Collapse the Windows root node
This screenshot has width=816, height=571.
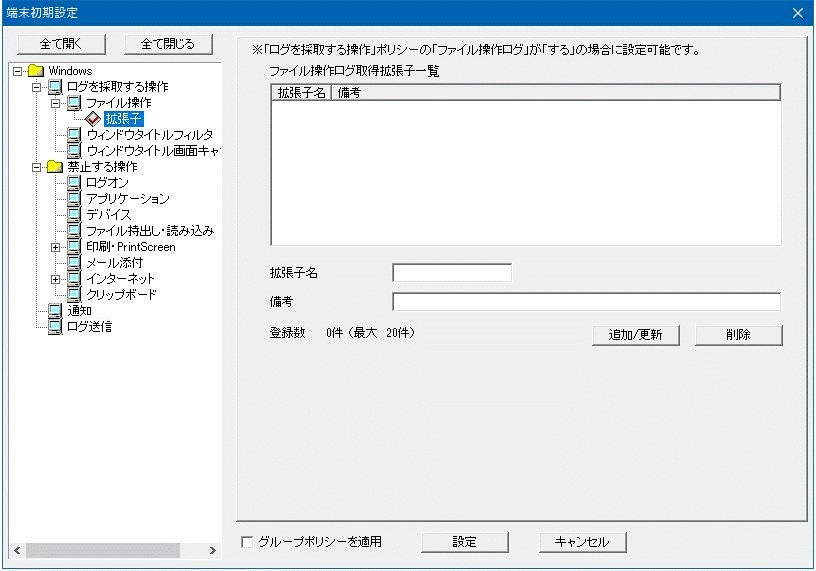(x=18, y=71)
